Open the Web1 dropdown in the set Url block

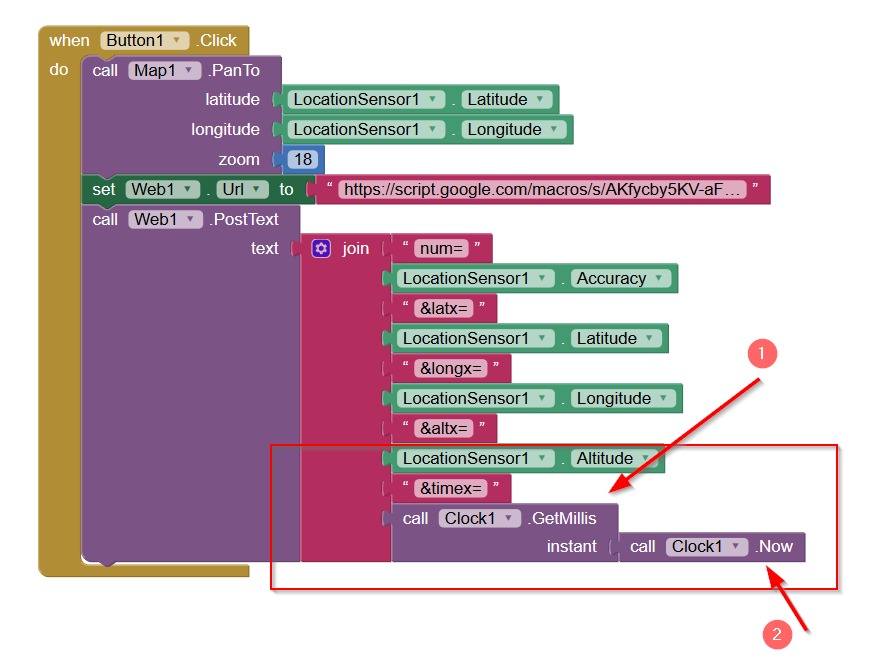tap(163, 189)
